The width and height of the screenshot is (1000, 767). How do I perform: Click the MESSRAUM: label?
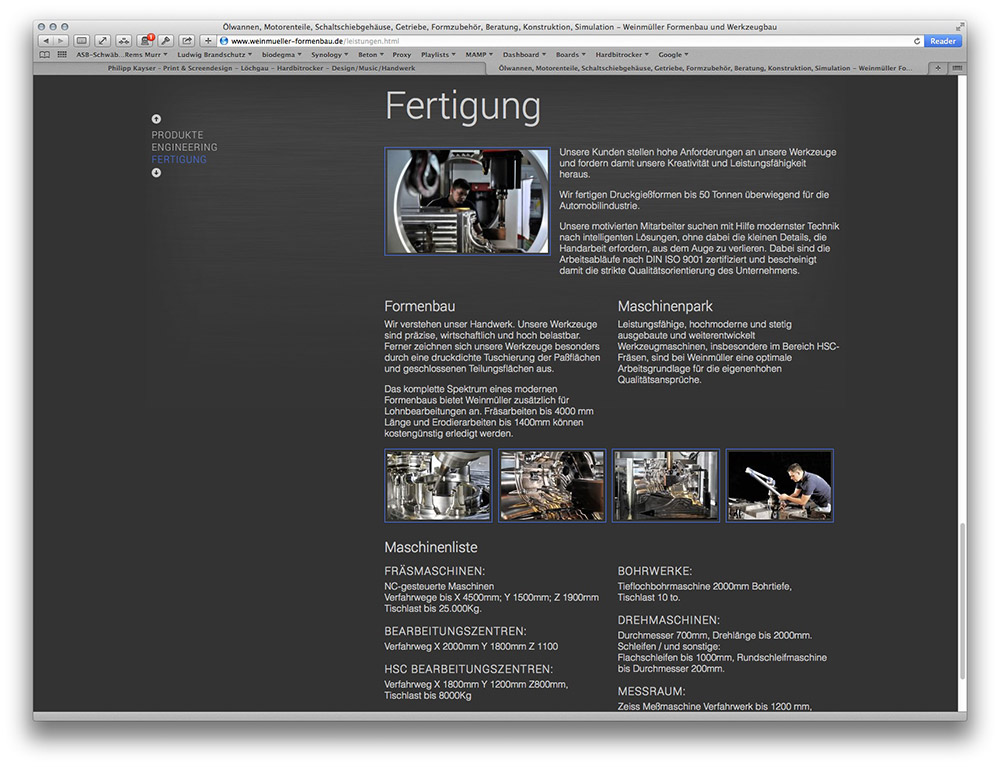651,692
